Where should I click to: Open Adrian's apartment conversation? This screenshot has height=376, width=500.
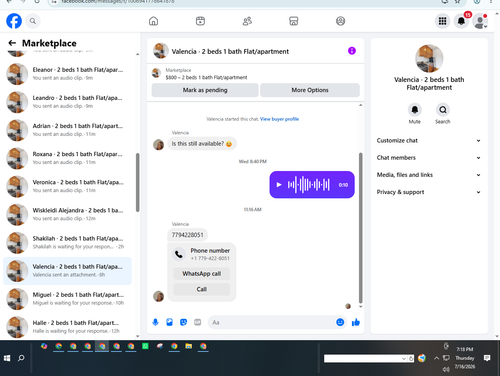pos(67,130)
